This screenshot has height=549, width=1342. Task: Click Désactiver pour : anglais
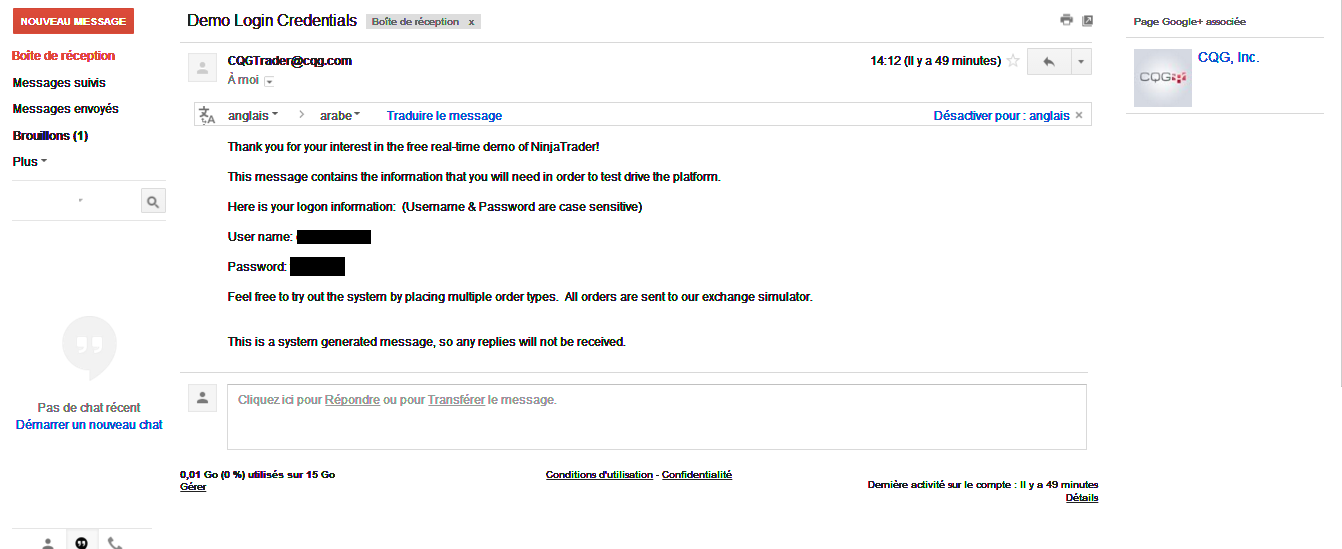pyautogui.click(x=1001, y=116)
